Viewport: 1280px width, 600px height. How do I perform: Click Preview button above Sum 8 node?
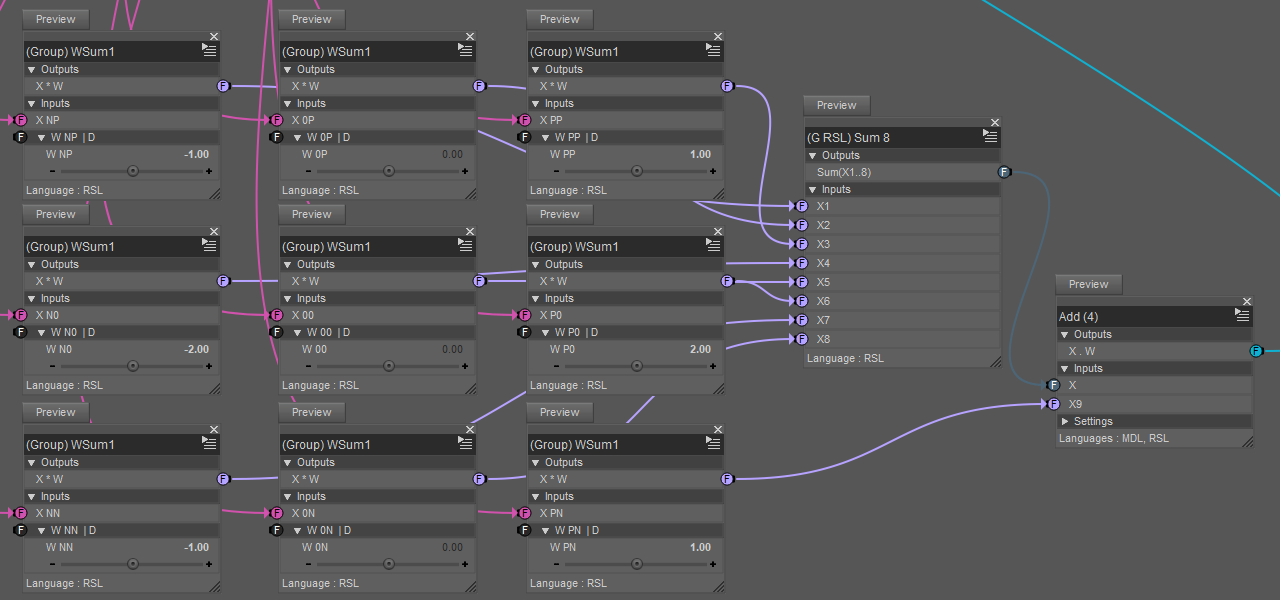837,105
